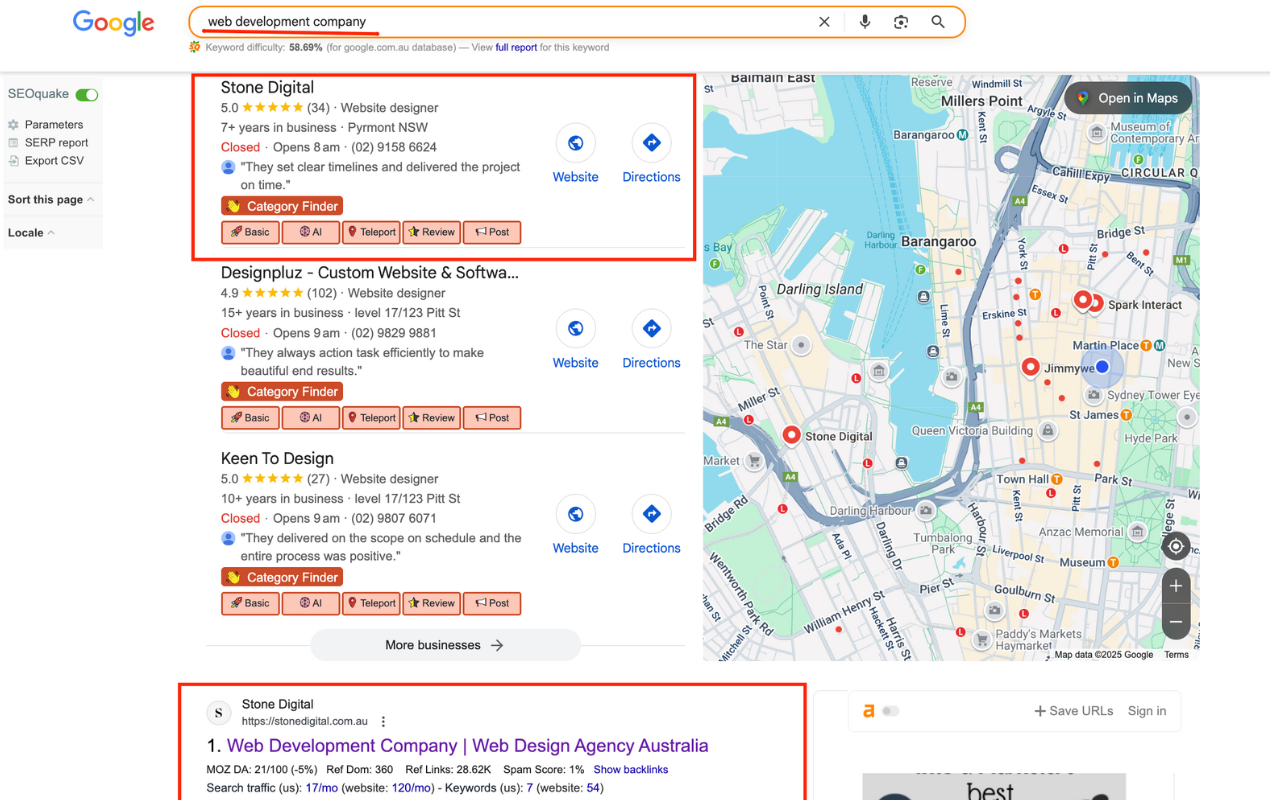Screen dimensions: 1270x800
Task: Go to Google home logo
Action: [x=113, y=23]
